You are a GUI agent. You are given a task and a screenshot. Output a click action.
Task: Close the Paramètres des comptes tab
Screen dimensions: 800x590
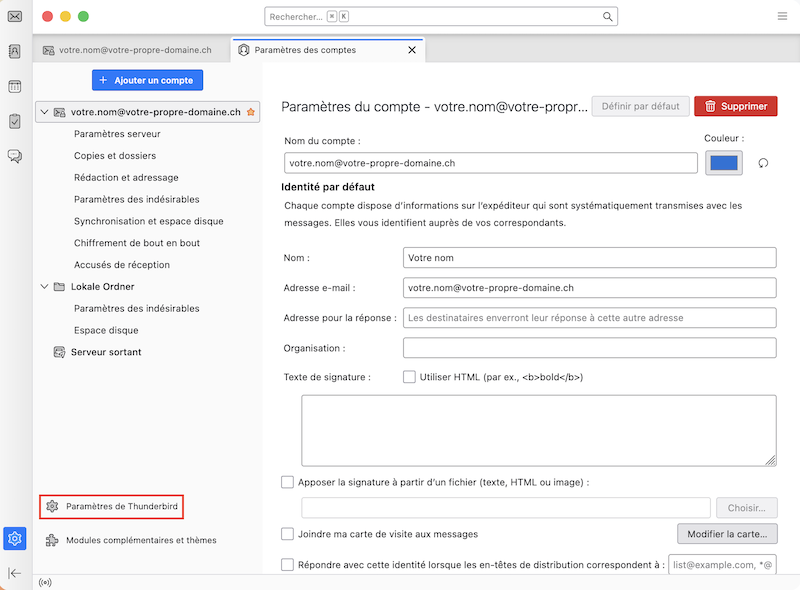412,50
